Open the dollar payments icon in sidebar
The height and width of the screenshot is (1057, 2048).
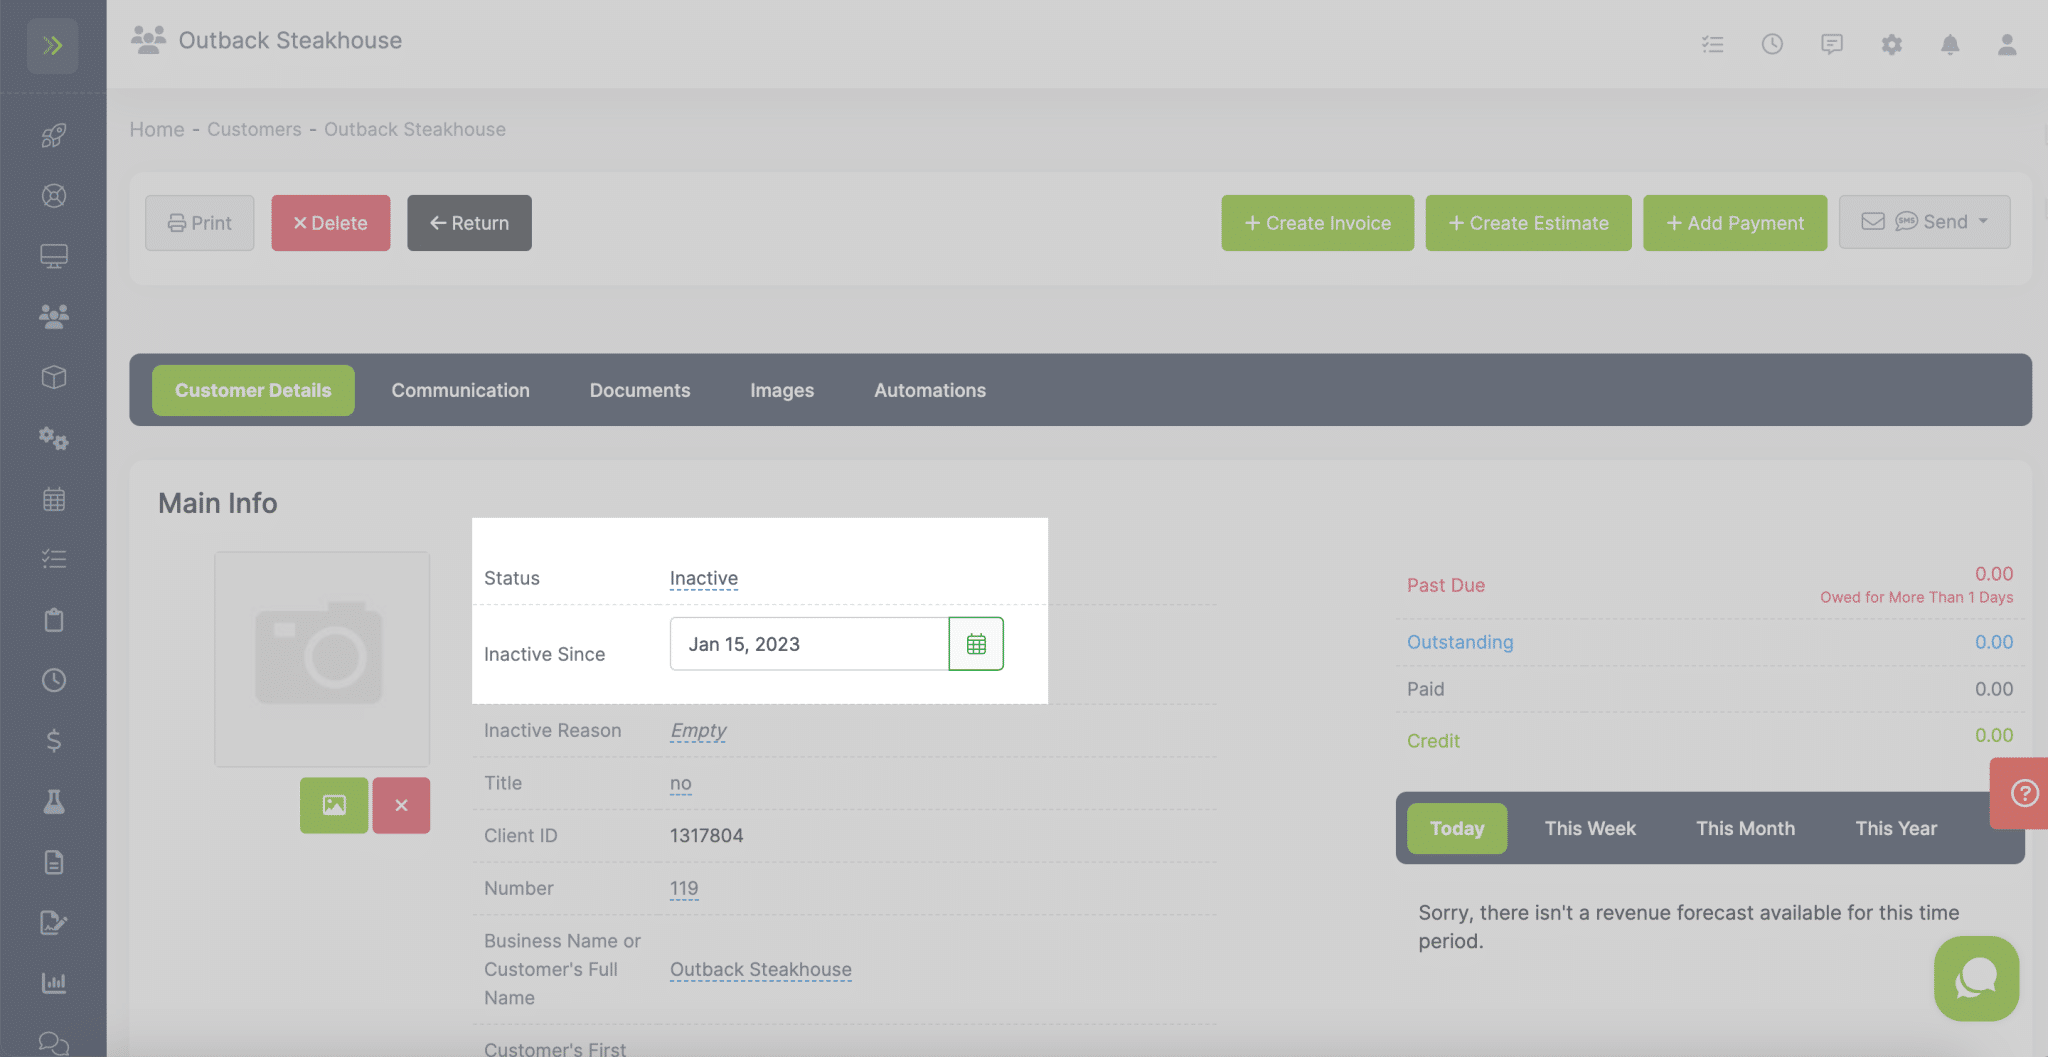(x=54, y=741)
